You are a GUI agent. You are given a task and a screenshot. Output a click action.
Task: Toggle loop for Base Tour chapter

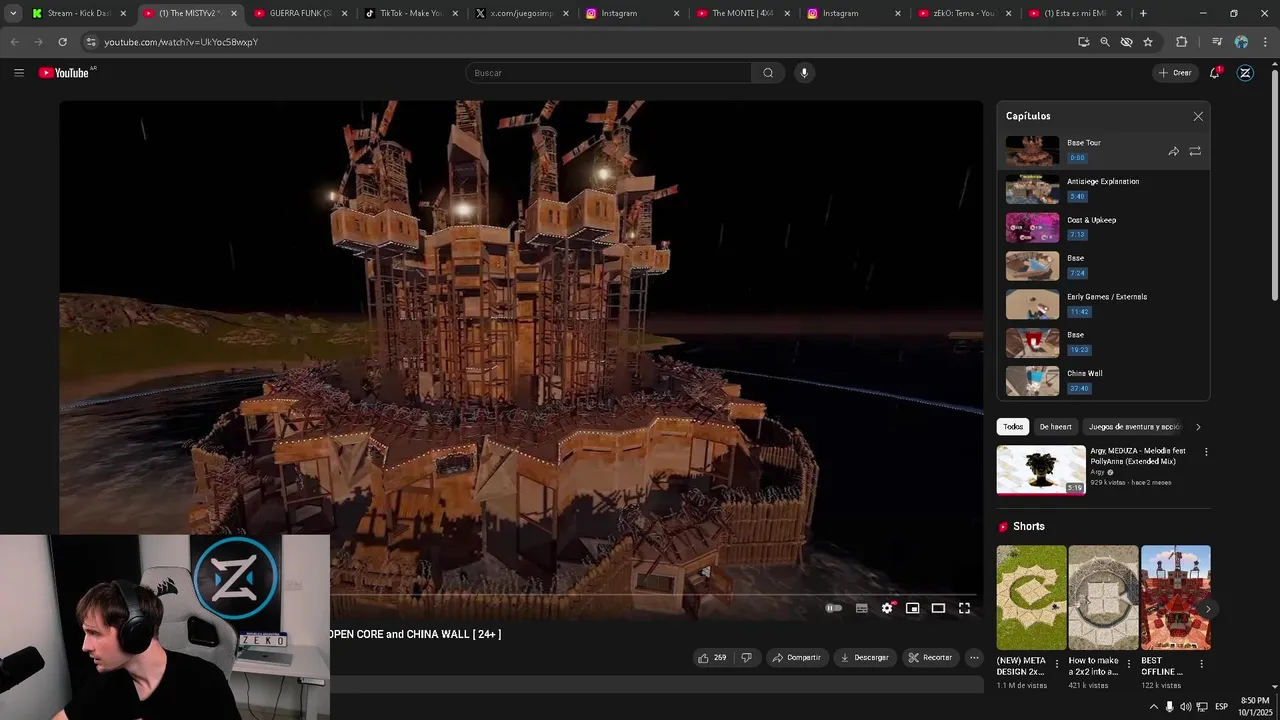tap(1195, 151)
